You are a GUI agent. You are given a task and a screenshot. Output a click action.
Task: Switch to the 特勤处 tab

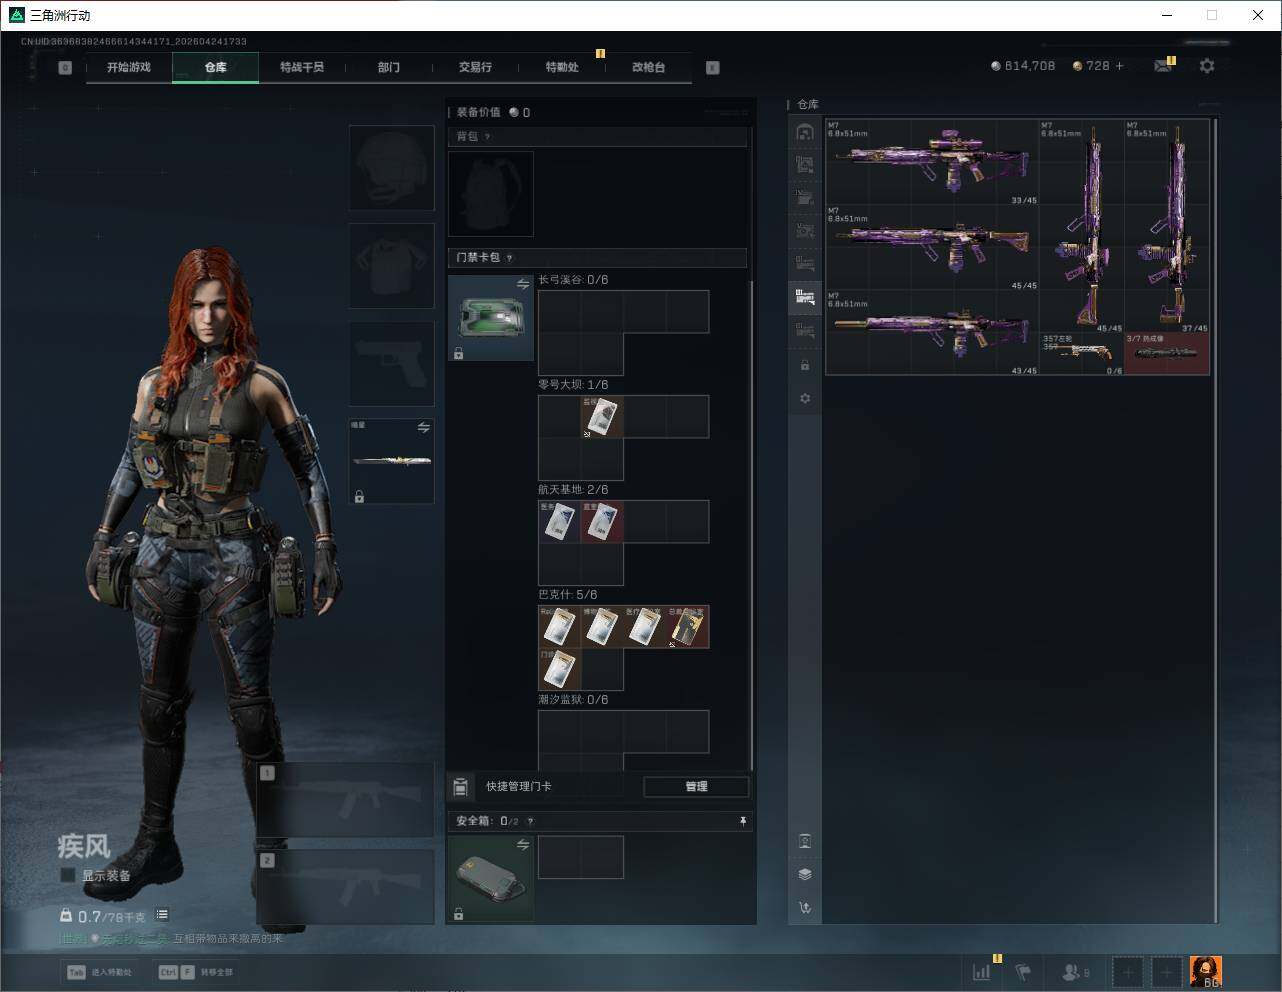(562, 67)
